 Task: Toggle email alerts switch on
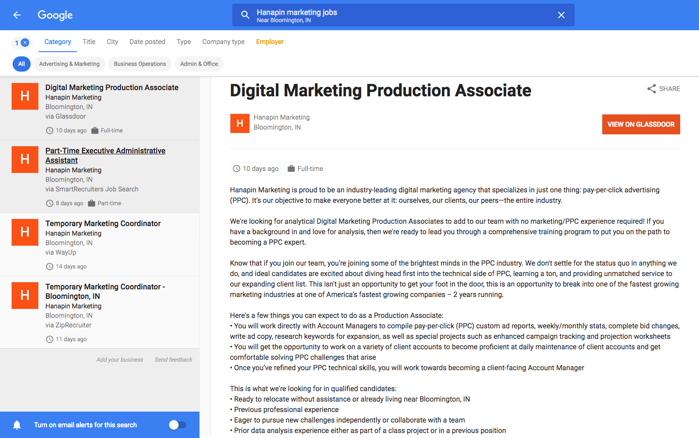pos(177,425)
